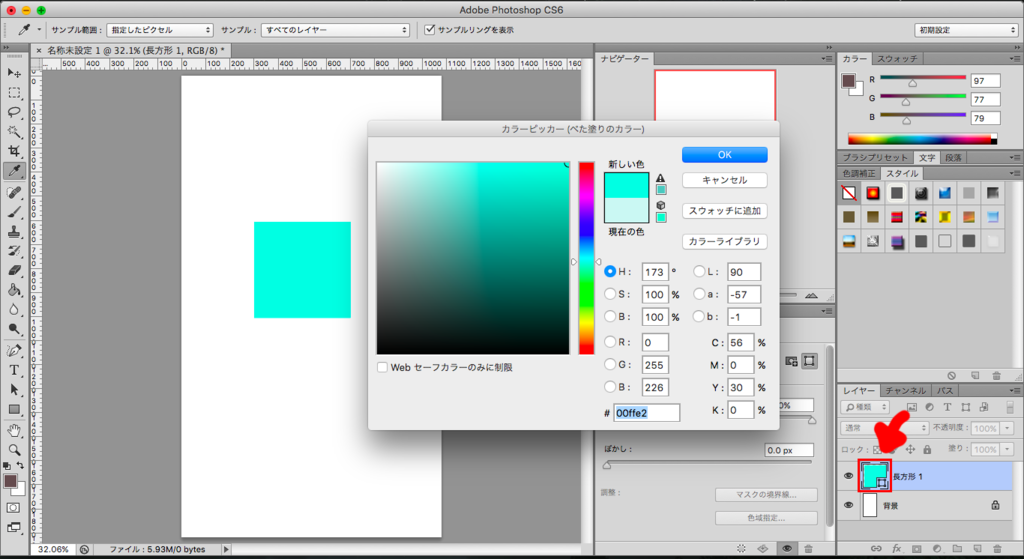
Task: Select the Dodge tool
Action: tap(14, 329)
